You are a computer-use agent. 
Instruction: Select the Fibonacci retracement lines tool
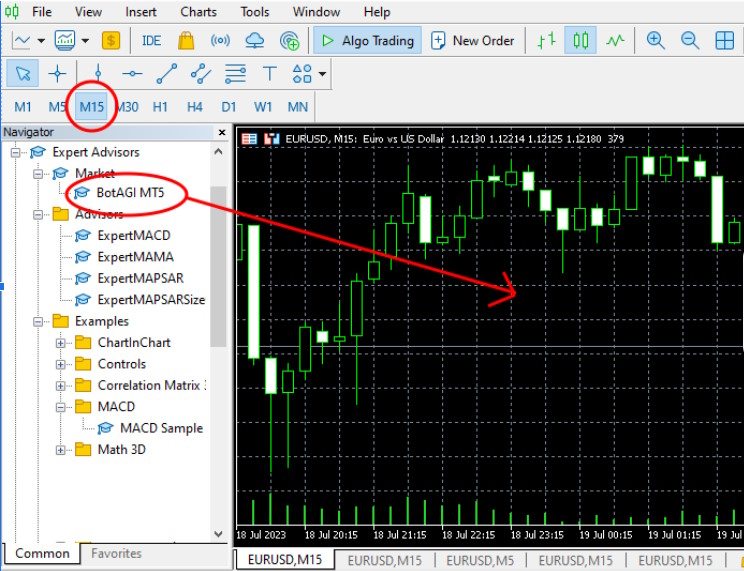(235, 74)
